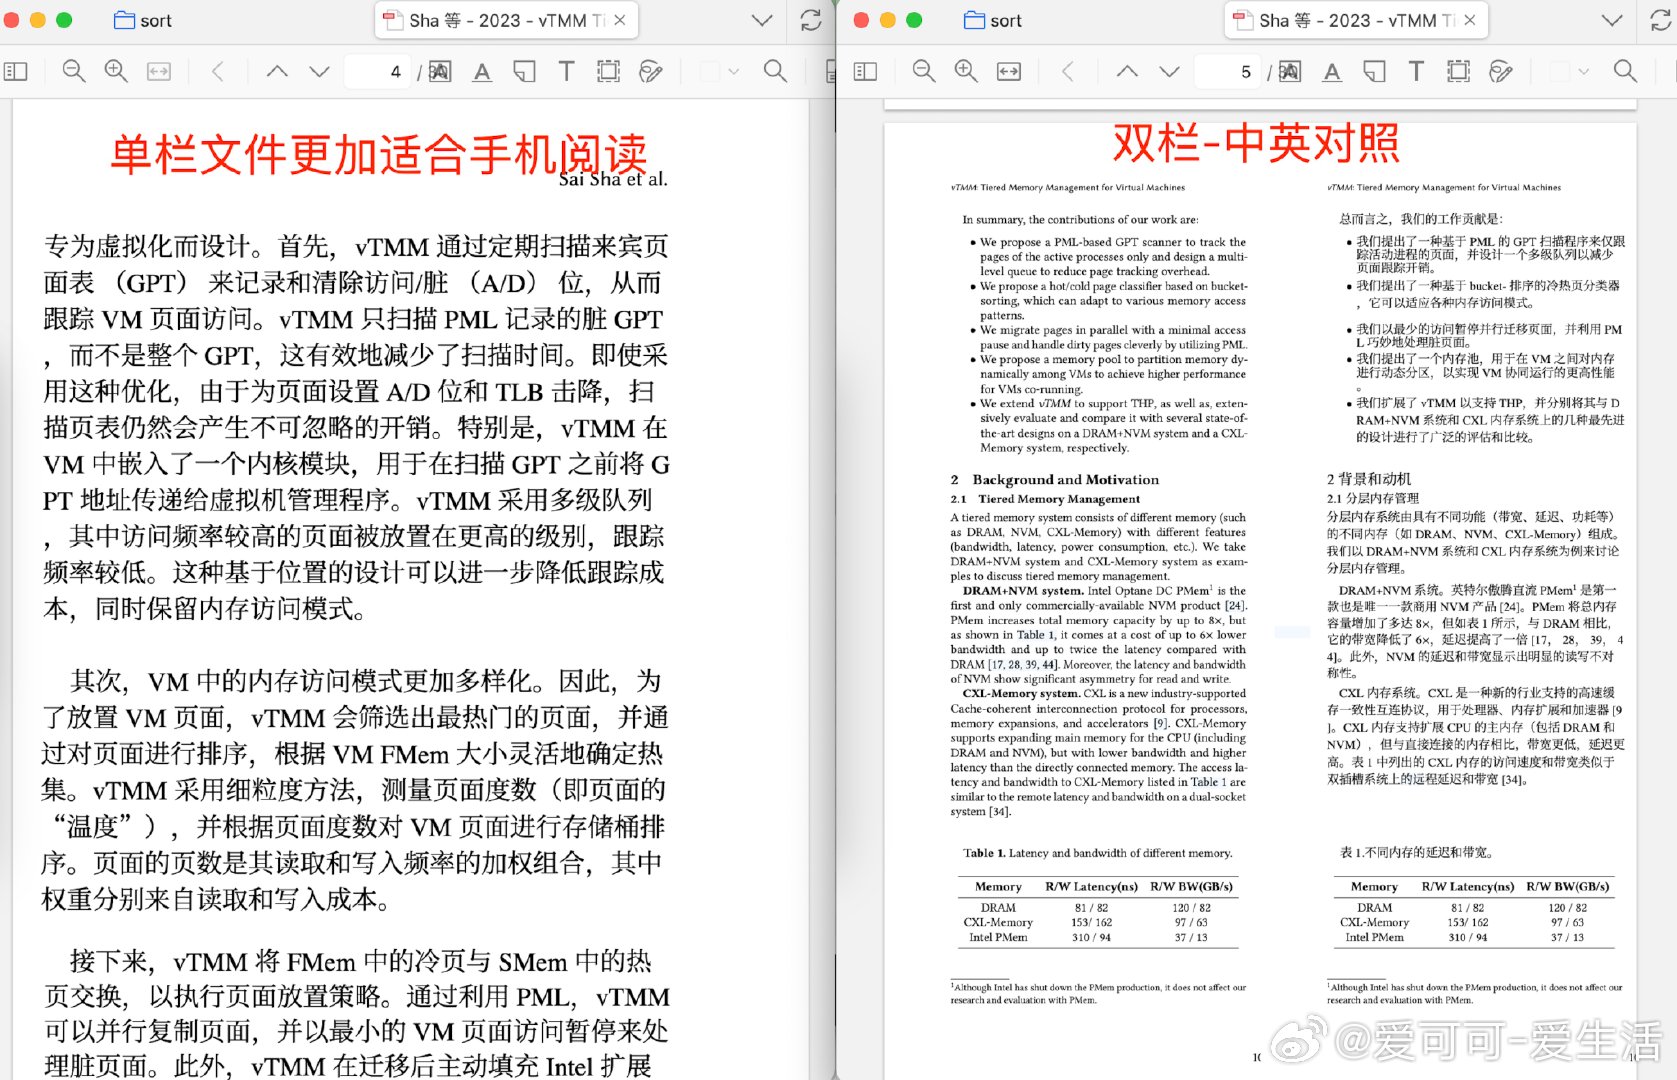Expand color dropdown arrow in right window
The width and height of the screenshot is (1677, 1080).
[1584, 71]
